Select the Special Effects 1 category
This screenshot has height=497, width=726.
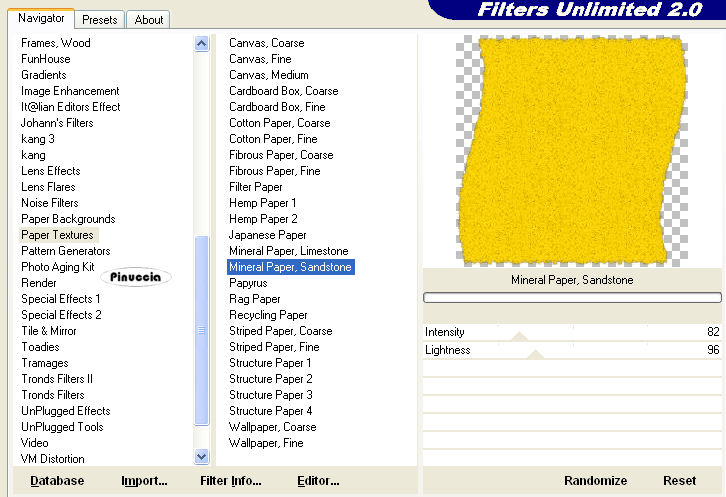click(x=60, y=299)
